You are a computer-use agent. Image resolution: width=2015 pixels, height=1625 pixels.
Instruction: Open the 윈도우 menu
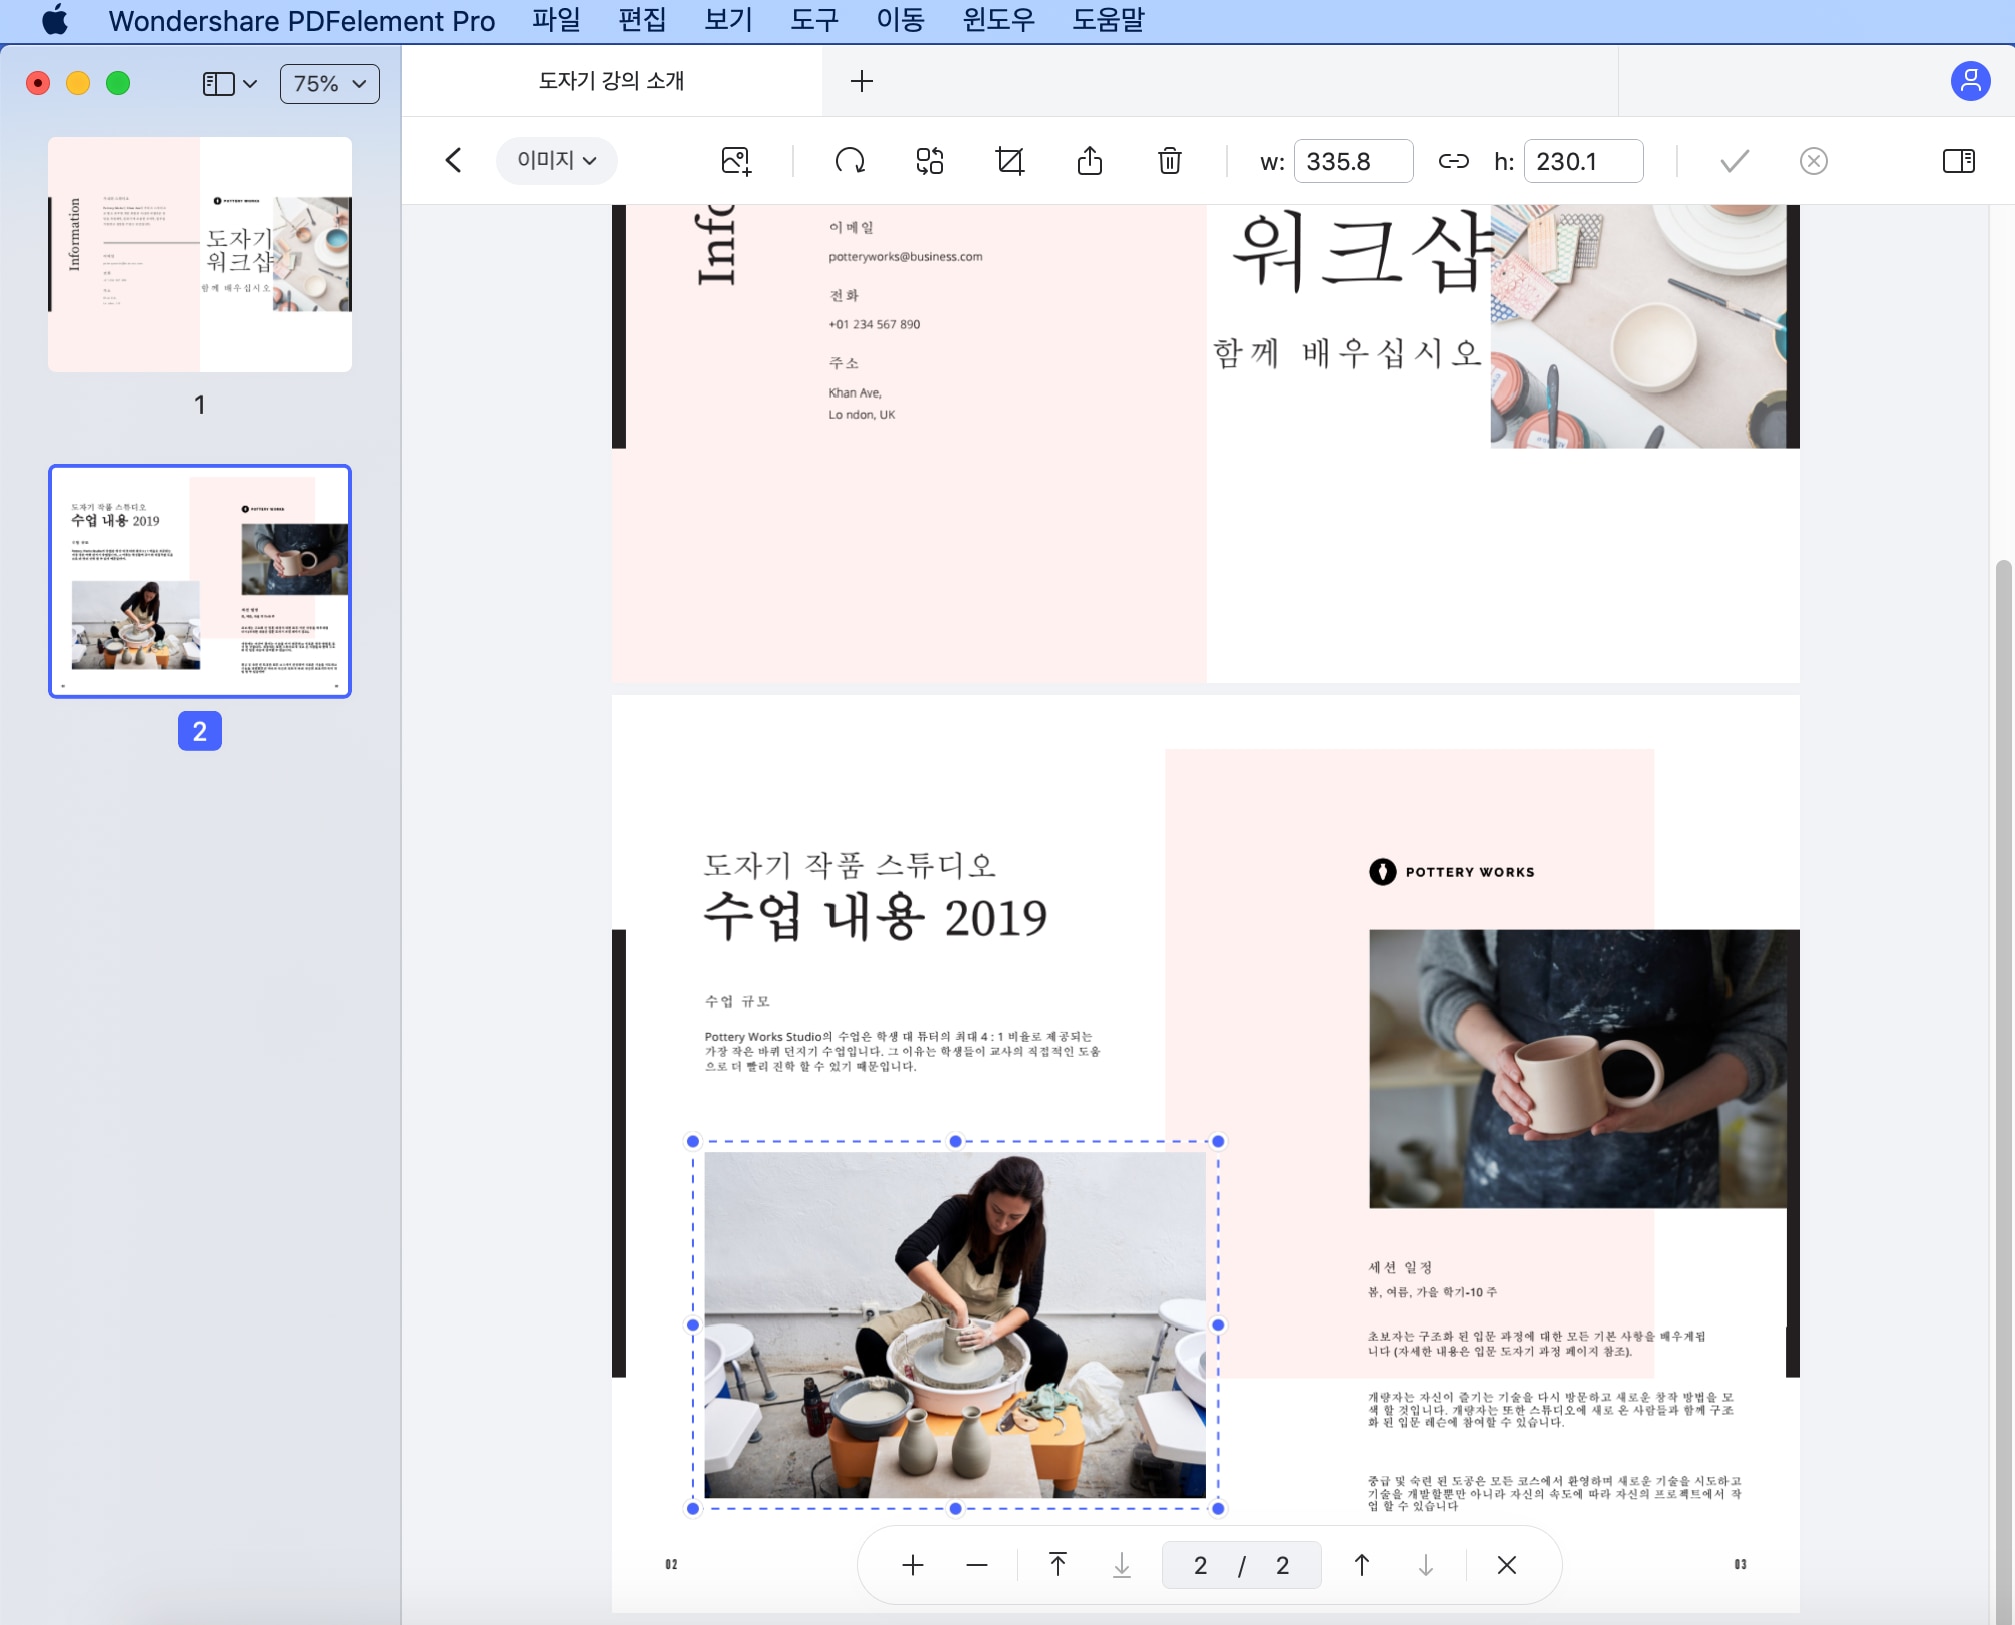coord(998,20)
